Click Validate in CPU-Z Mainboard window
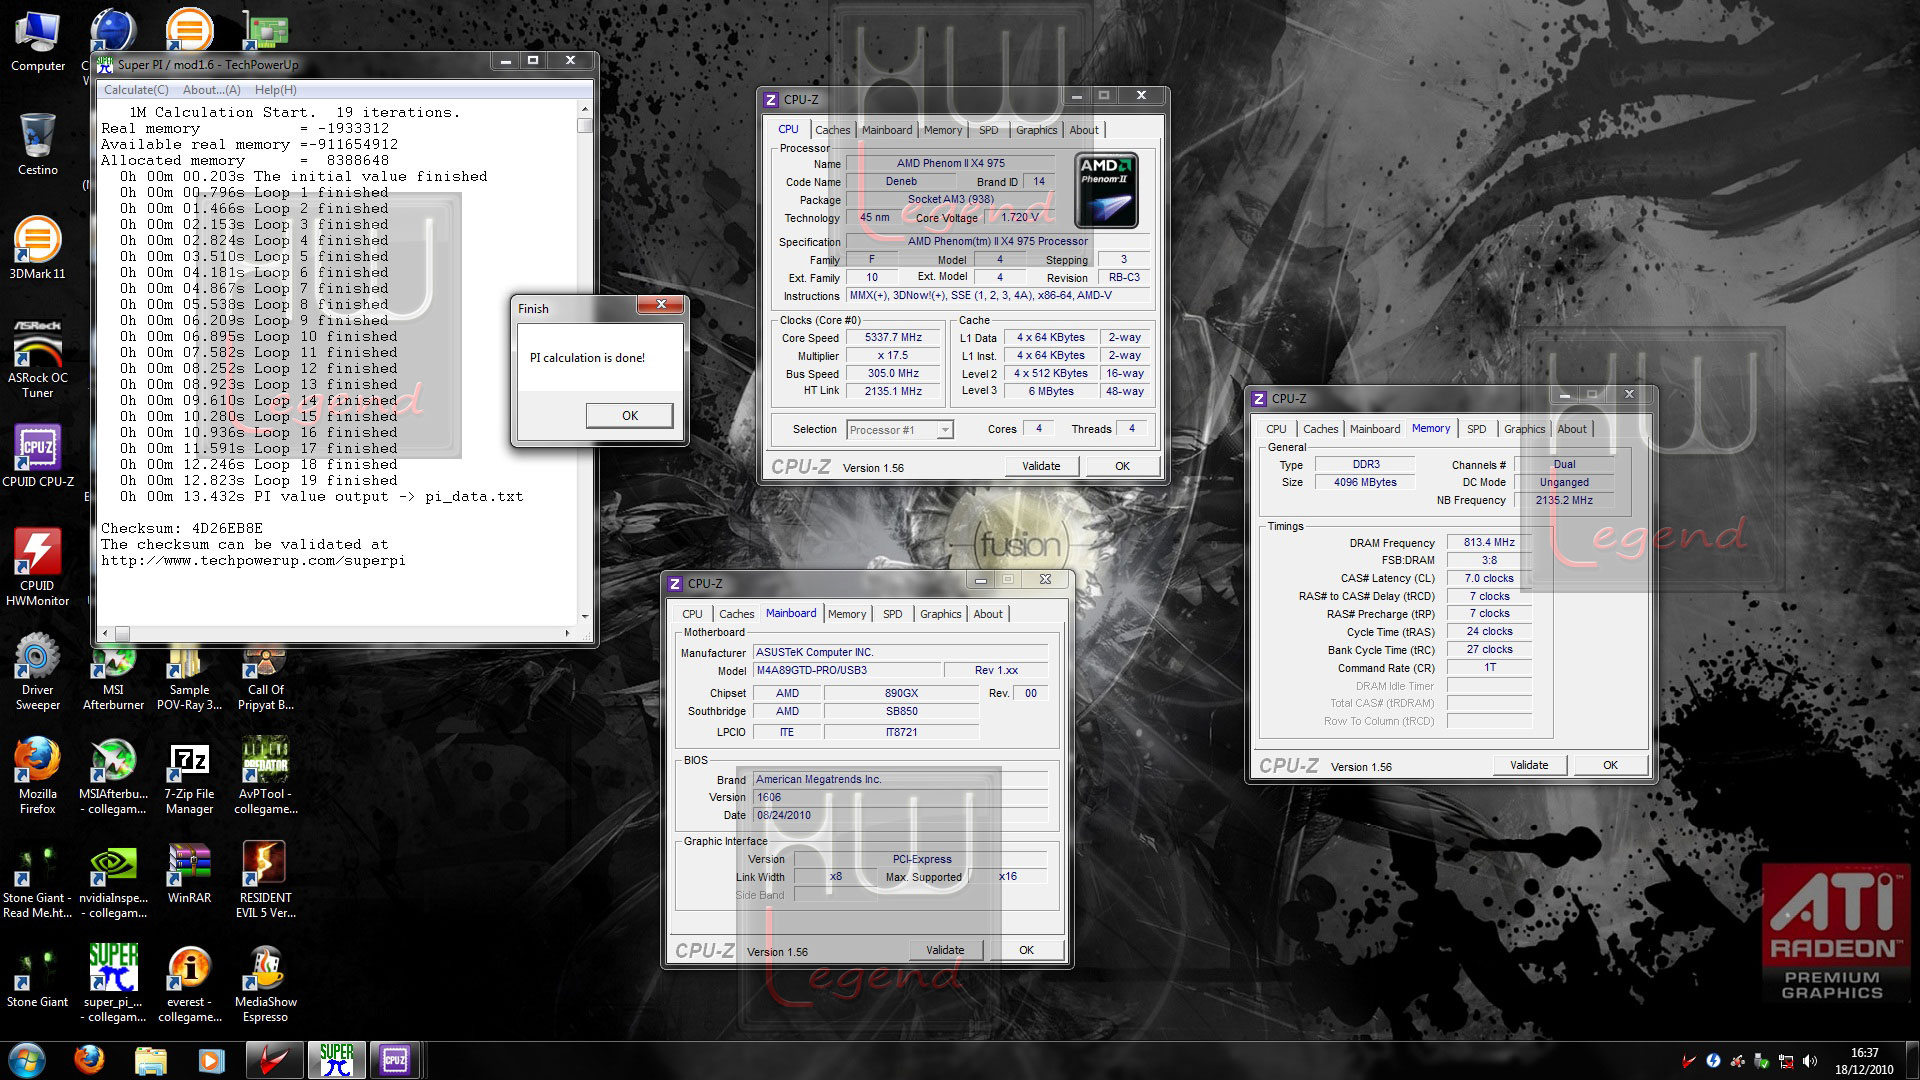 [945, 950]
